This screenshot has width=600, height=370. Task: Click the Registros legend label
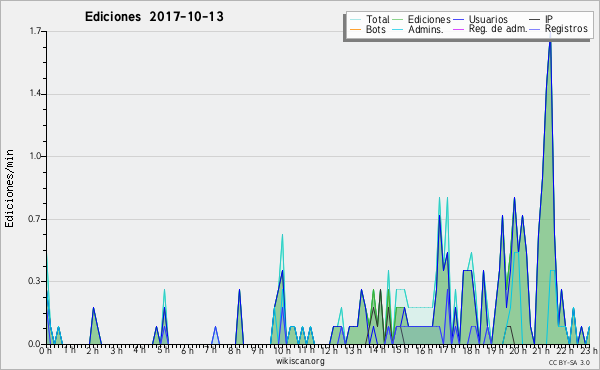tap(566, 29)
